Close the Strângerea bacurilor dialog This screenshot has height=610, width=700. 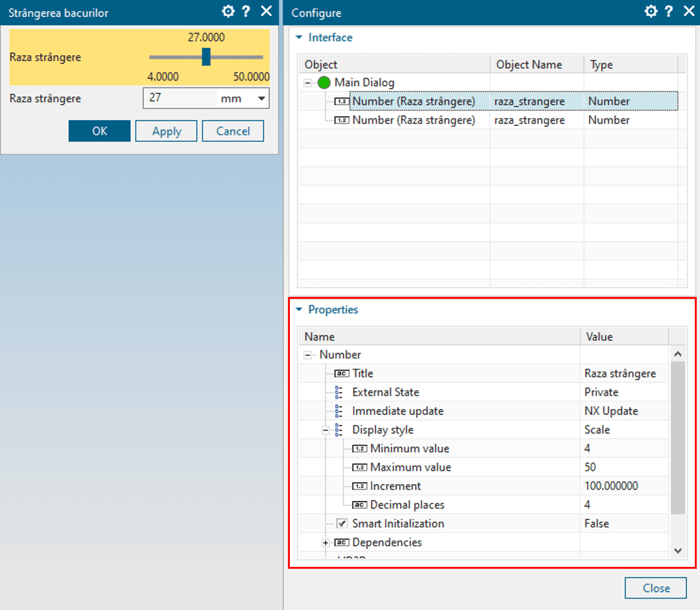pos(267,11)
